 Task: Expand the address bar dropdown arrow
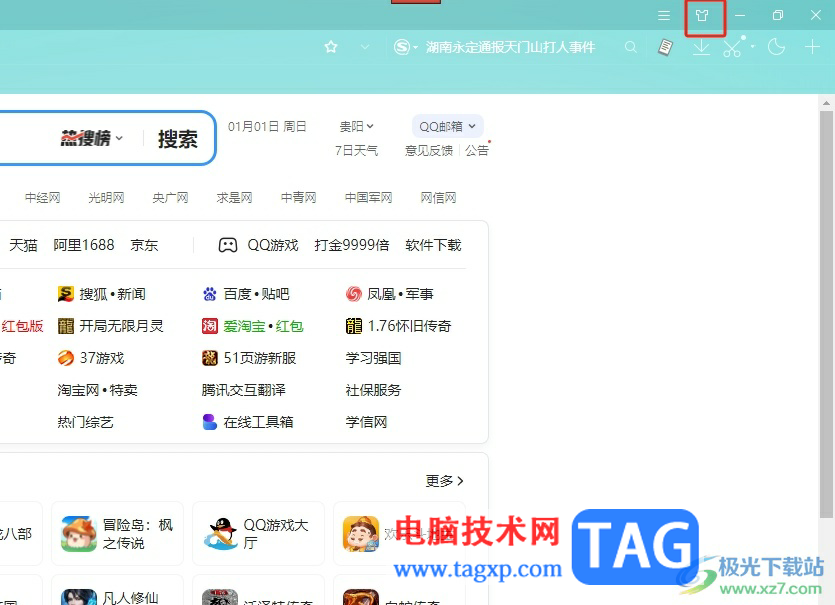365,47
